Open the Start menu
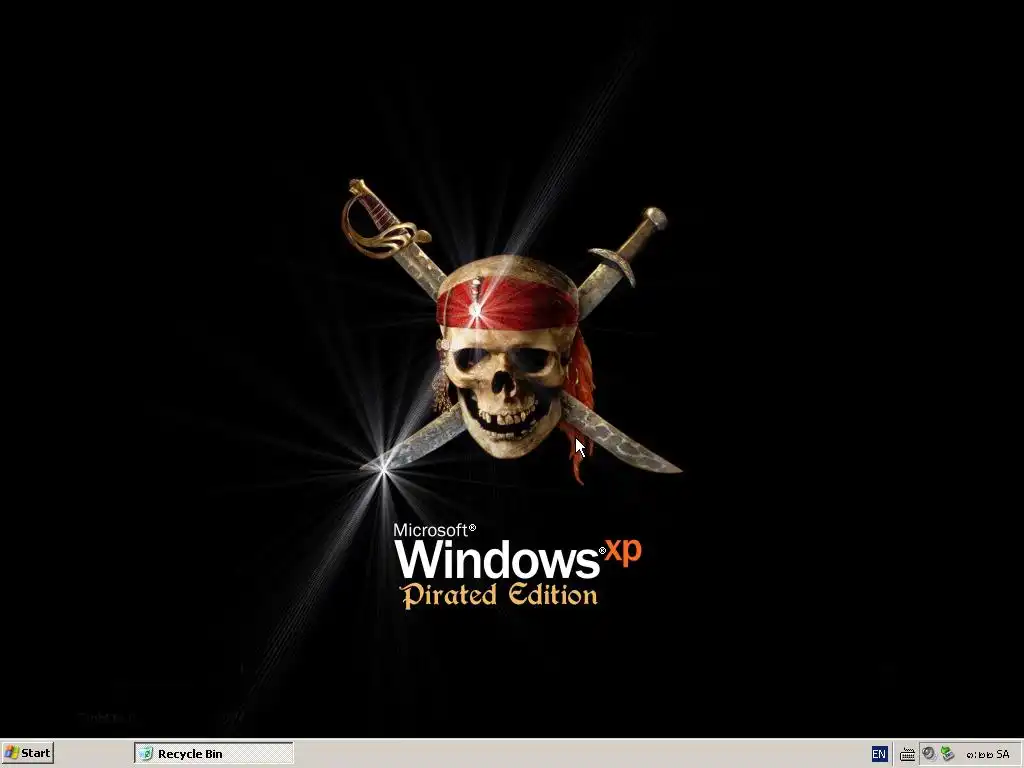The height and width of the screenshot is (768, 1024). click(27, 753)
